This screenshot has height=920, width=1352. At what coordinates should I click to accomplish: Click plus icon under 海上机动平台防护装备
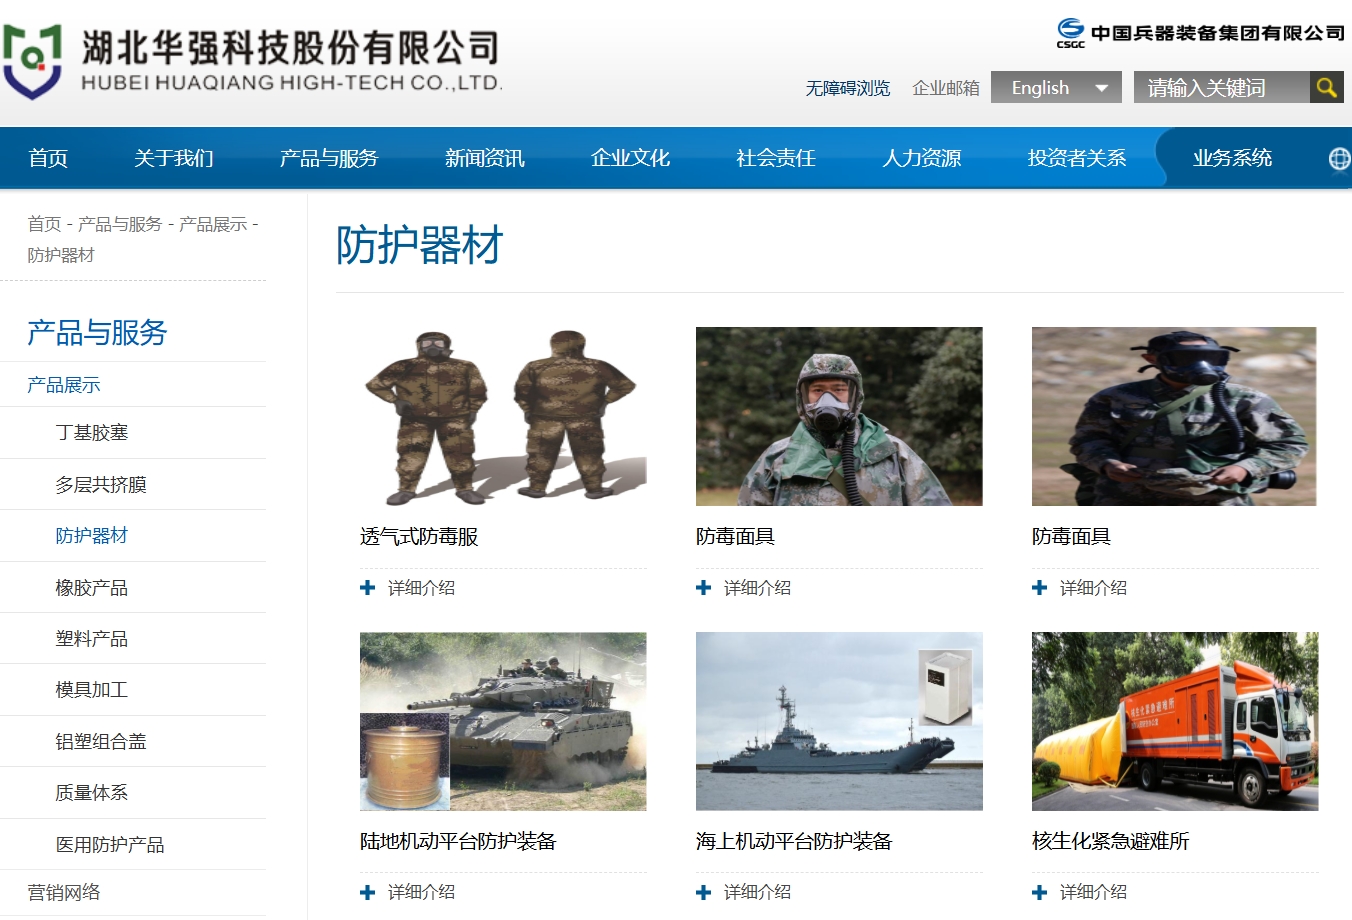click(x=703, y=892)
